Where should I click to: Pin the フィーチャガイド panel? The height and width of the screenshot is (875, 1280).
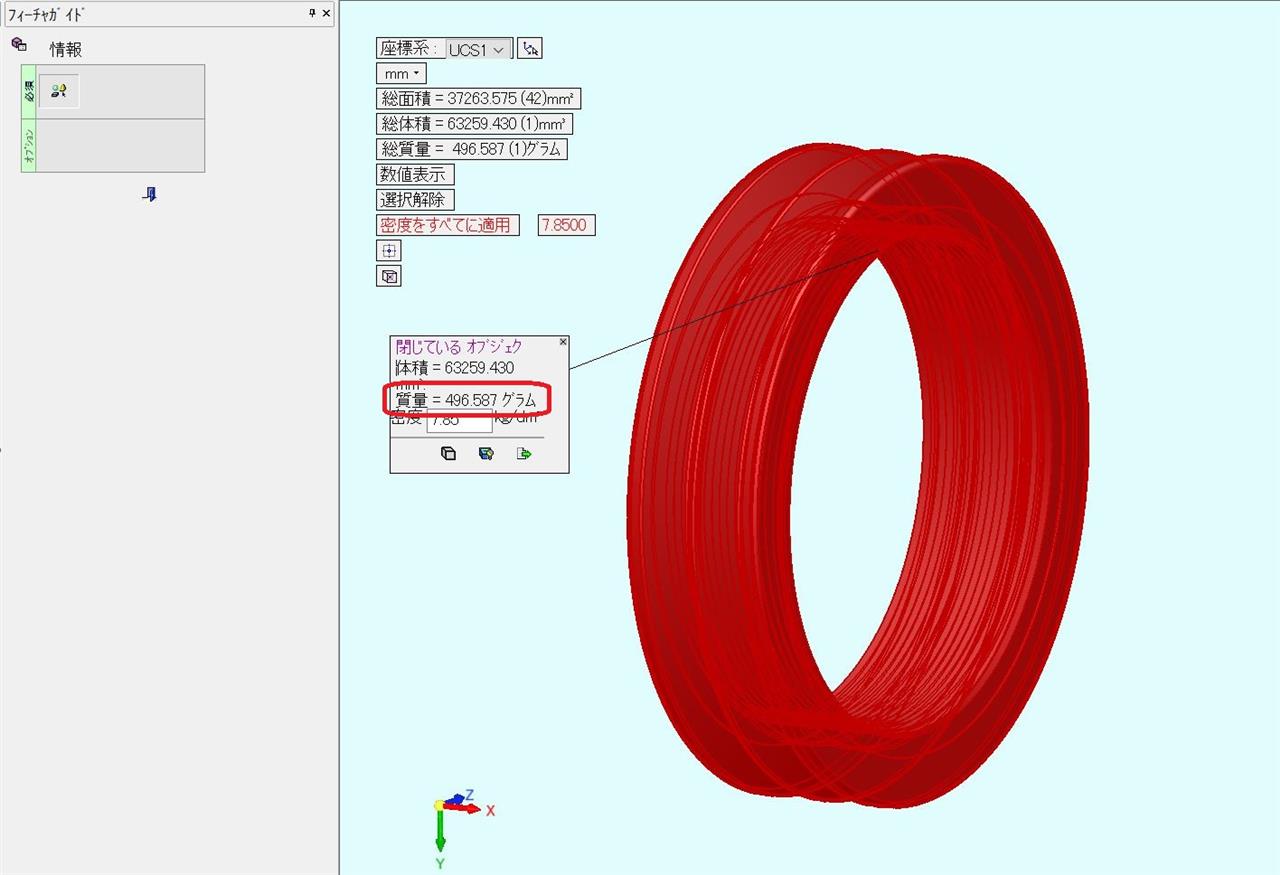coord(312,13)
